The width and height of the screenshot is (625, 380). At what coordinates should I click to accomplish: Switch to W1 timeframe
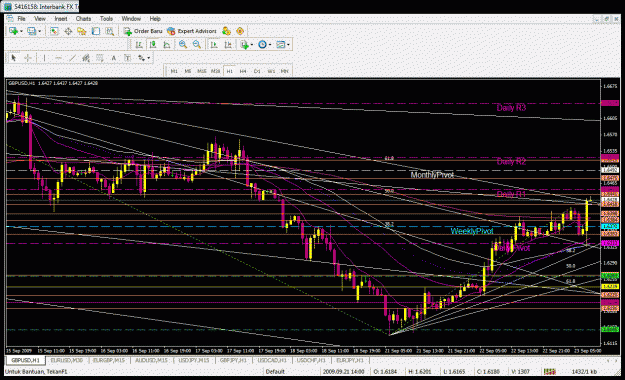point(271,71)
